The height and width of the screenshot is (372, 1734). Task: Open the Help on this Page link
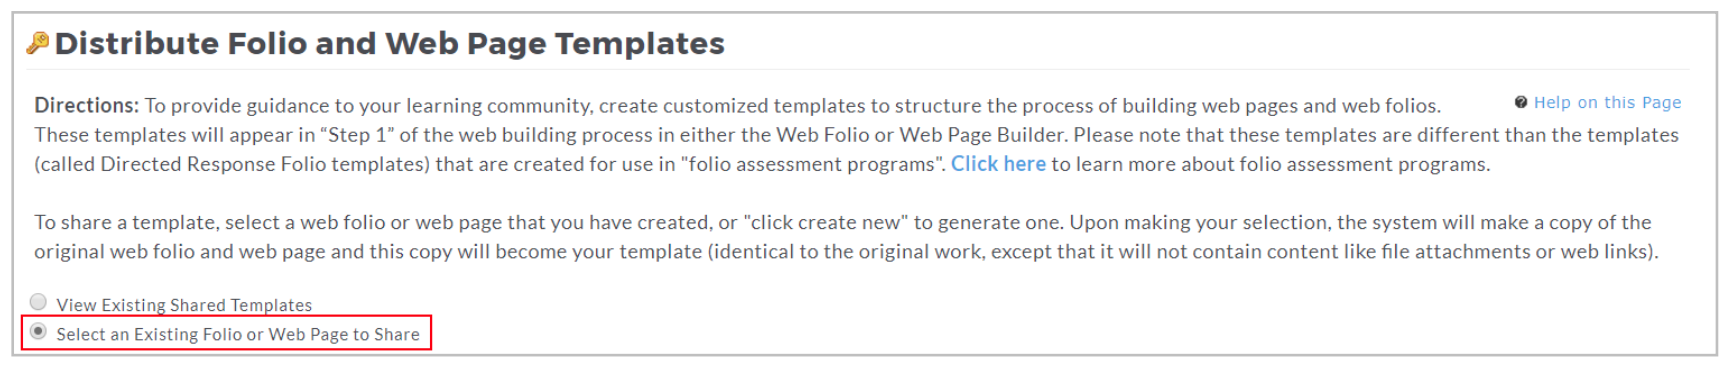coord(1607,102)
